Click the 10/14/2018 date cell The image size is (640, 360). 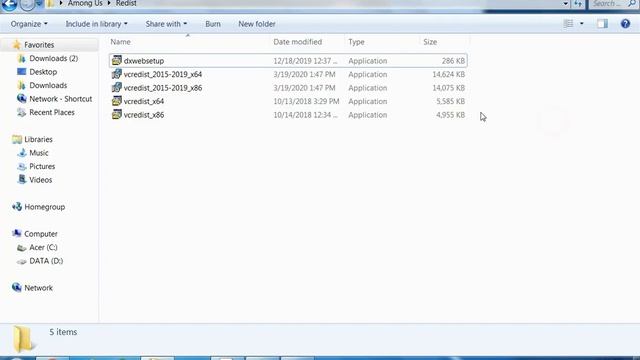305,115
